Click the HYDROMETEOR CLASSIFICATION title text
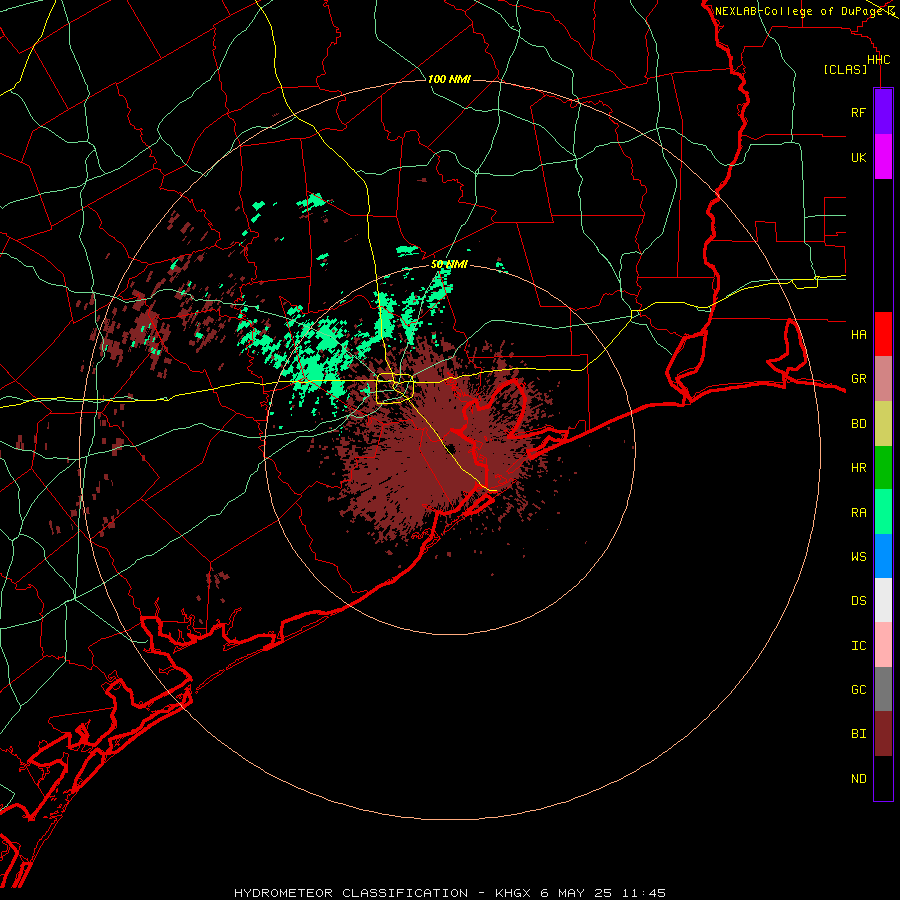This screenshot has height=900, width=900. pos(351,893)
